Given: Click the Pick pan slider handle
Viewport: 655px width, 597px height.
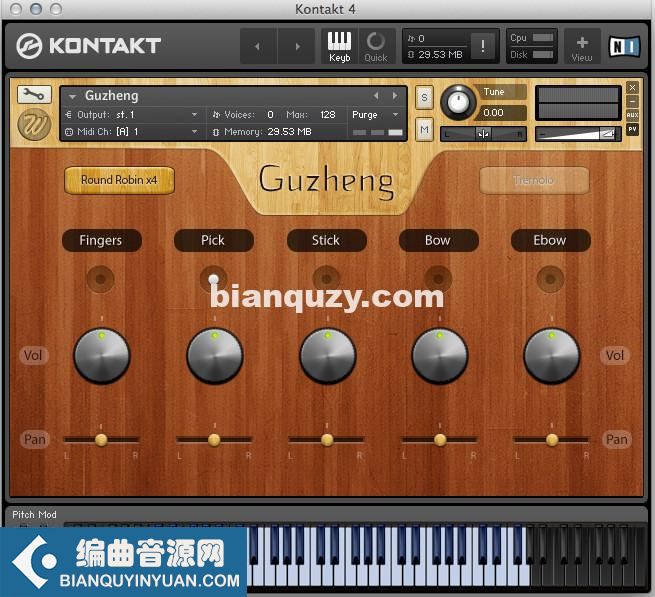Looking at the screenshot, I should tap(214, 439).
